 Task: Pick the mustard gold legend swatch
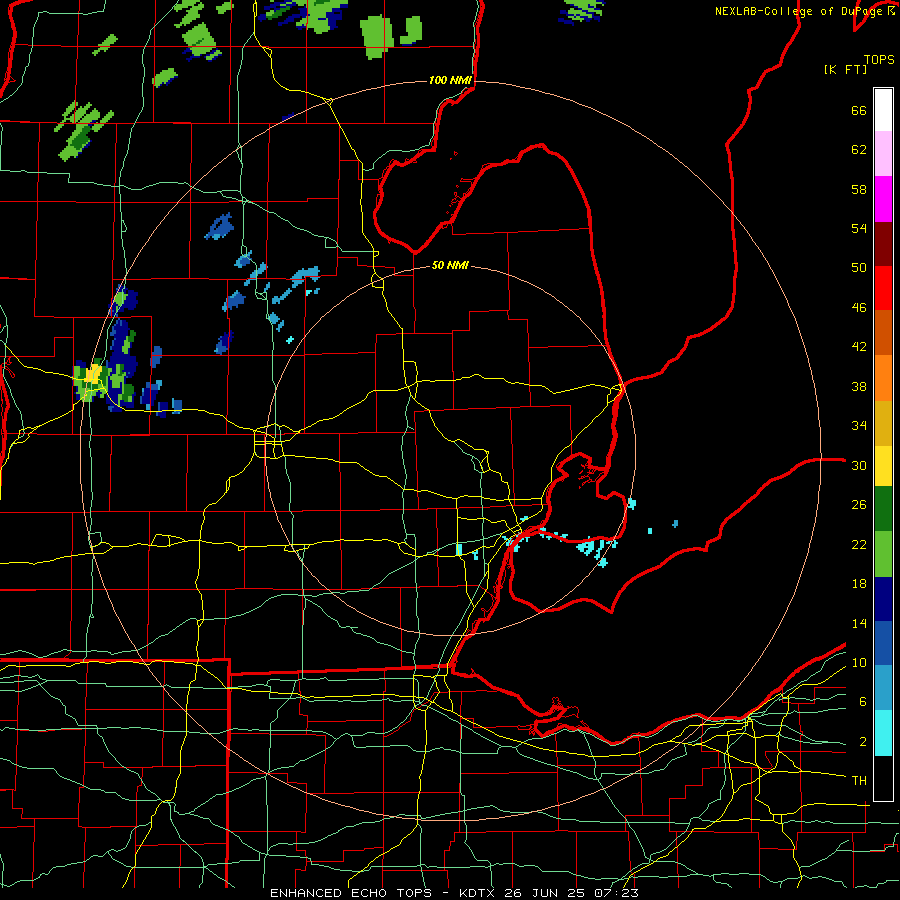click(x=883, y=423)
